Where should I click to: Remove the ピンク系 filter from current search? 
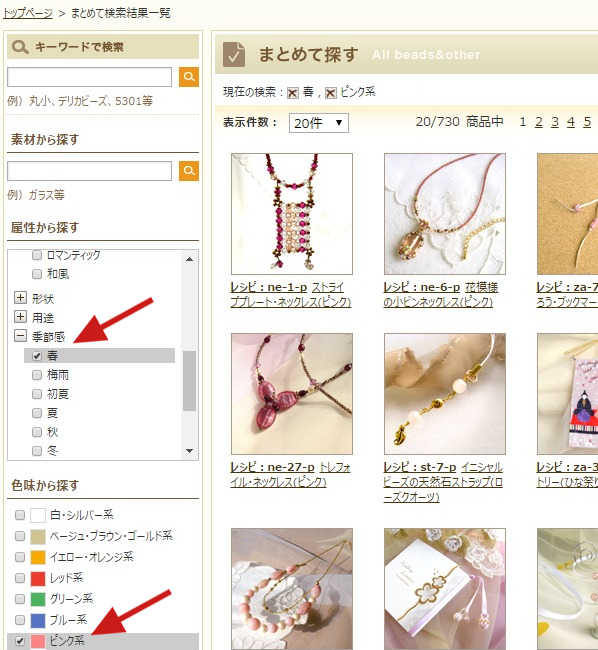point(330,93)
